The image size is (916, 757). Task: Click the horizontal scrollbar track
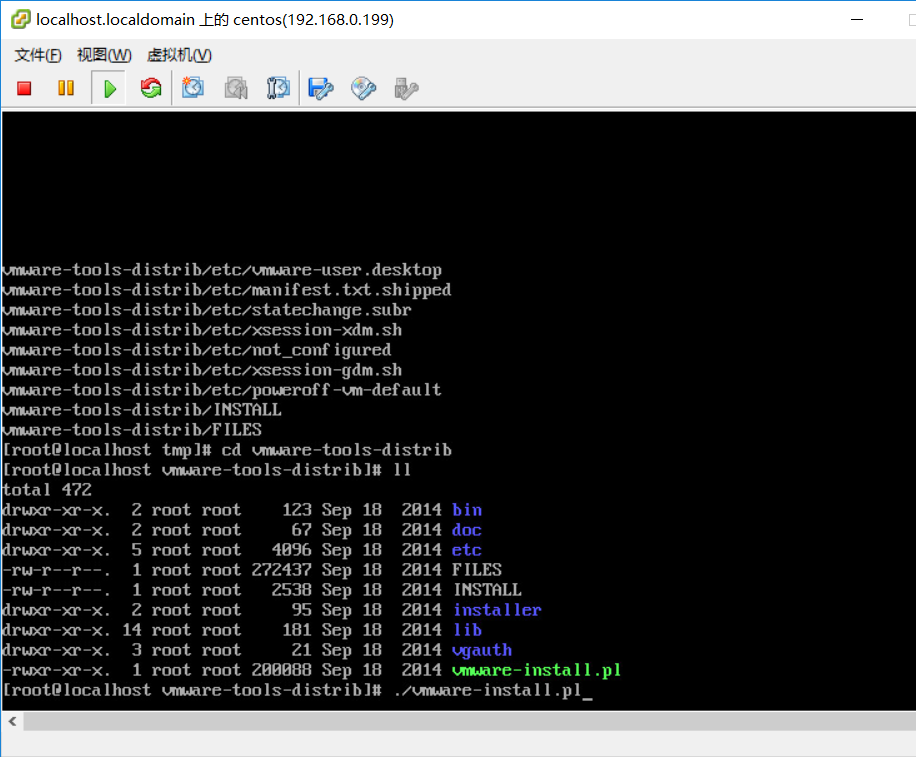[x=469, y=721]
